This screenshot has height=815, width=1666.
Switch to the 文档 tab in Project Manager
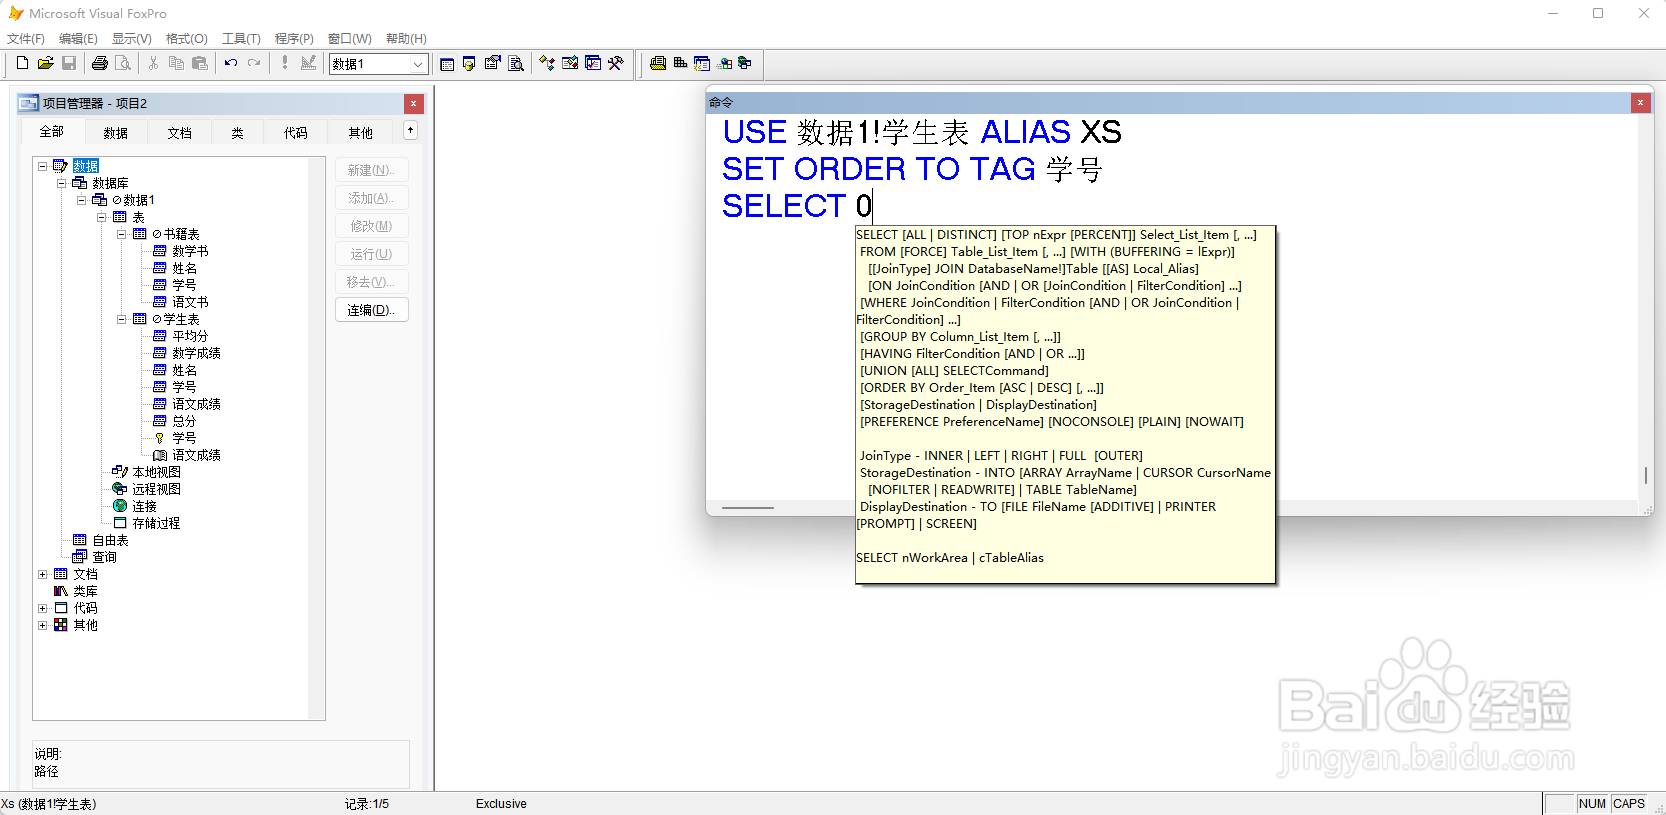tap(179, 133)
